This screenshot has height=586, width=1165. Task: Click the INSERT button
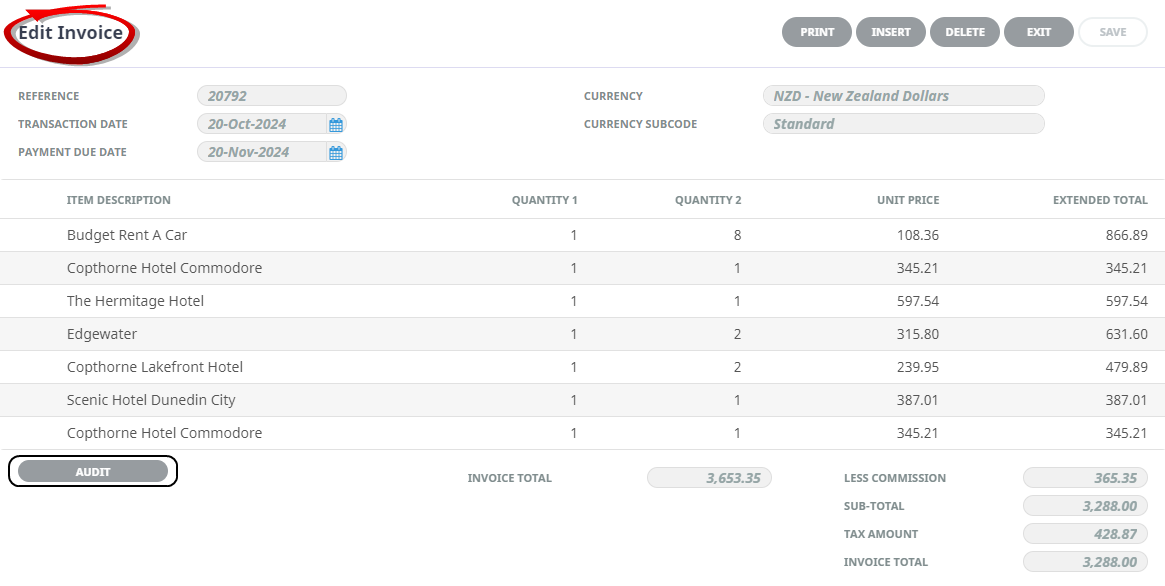pyautogui.click(x=891, y=32)
